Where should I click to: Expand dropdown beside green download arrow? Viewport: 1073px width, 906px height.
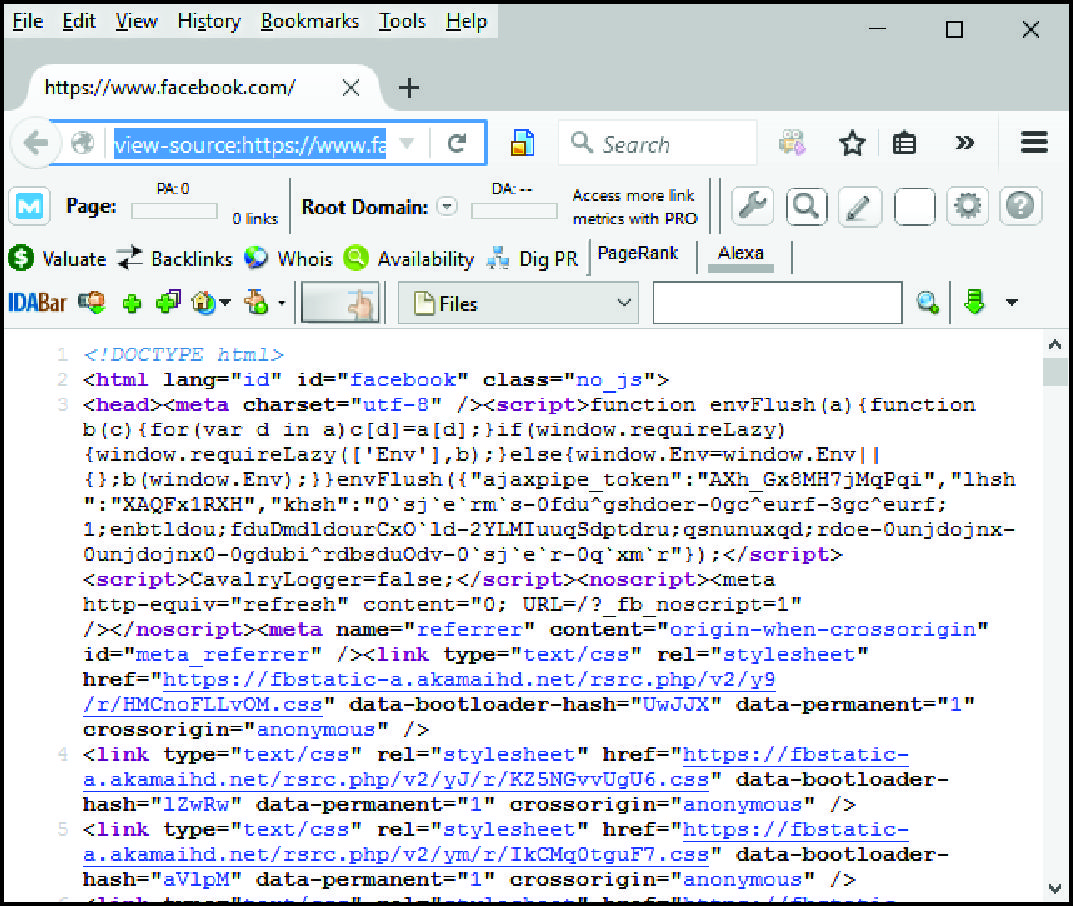(1011, 302)
